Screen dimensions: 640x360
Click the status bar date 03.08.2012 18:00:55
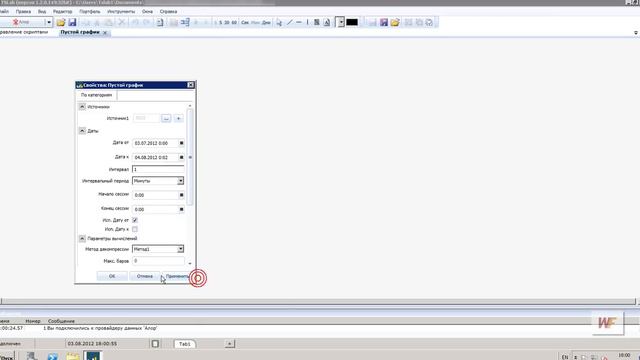(92, 344)
